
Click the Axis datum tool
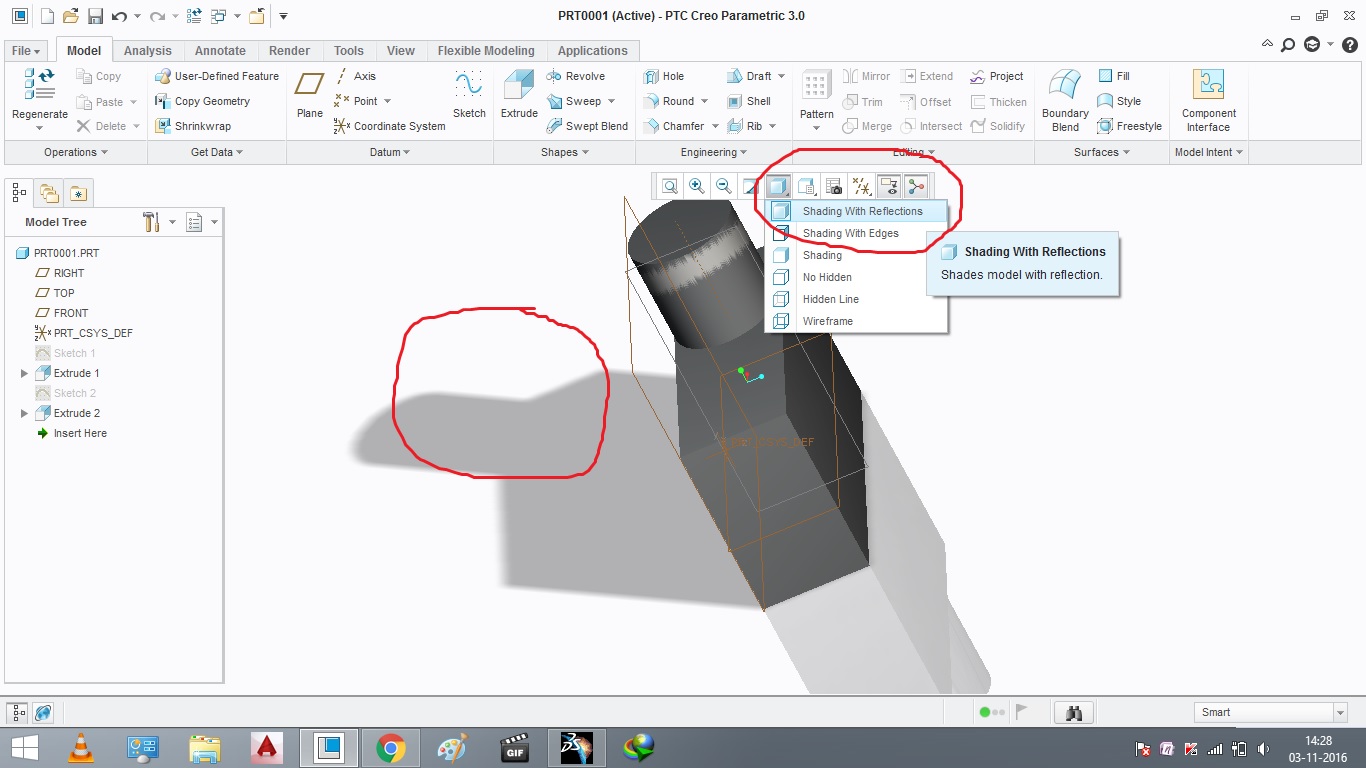click(355, 76)
